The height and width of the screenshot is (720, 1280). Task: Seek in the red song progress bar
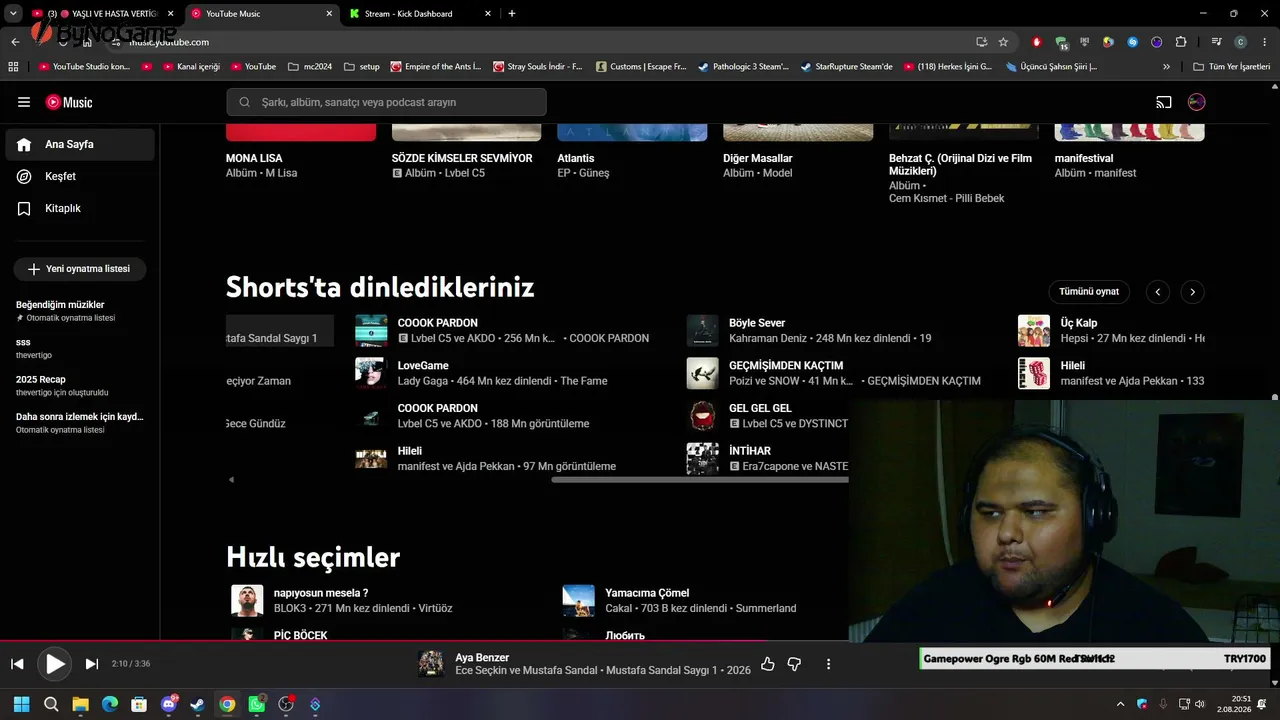coord(640,641)
